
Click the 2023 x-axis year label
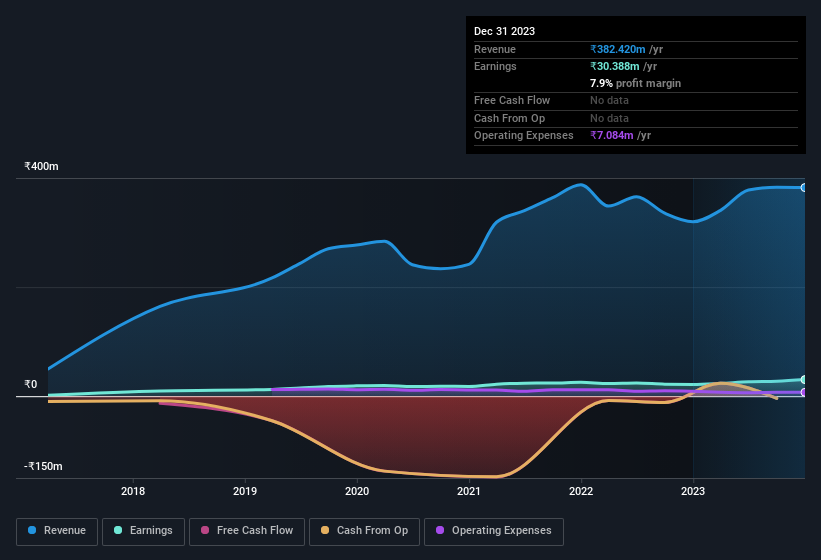(693, 491)
